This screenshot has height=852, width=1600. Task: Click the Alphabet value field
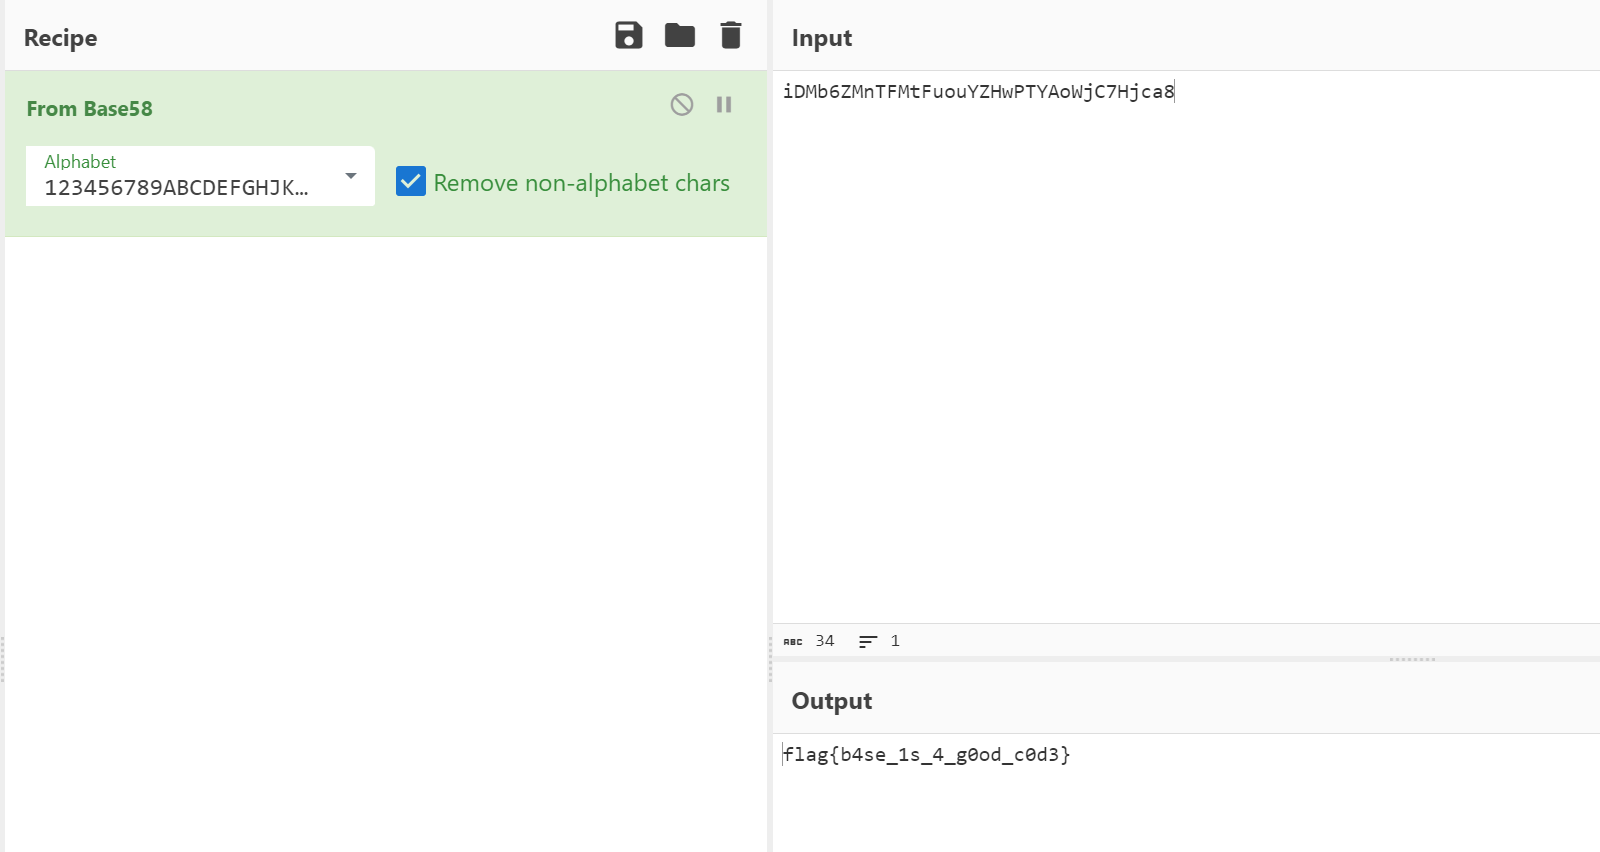[x=176, y=188]
